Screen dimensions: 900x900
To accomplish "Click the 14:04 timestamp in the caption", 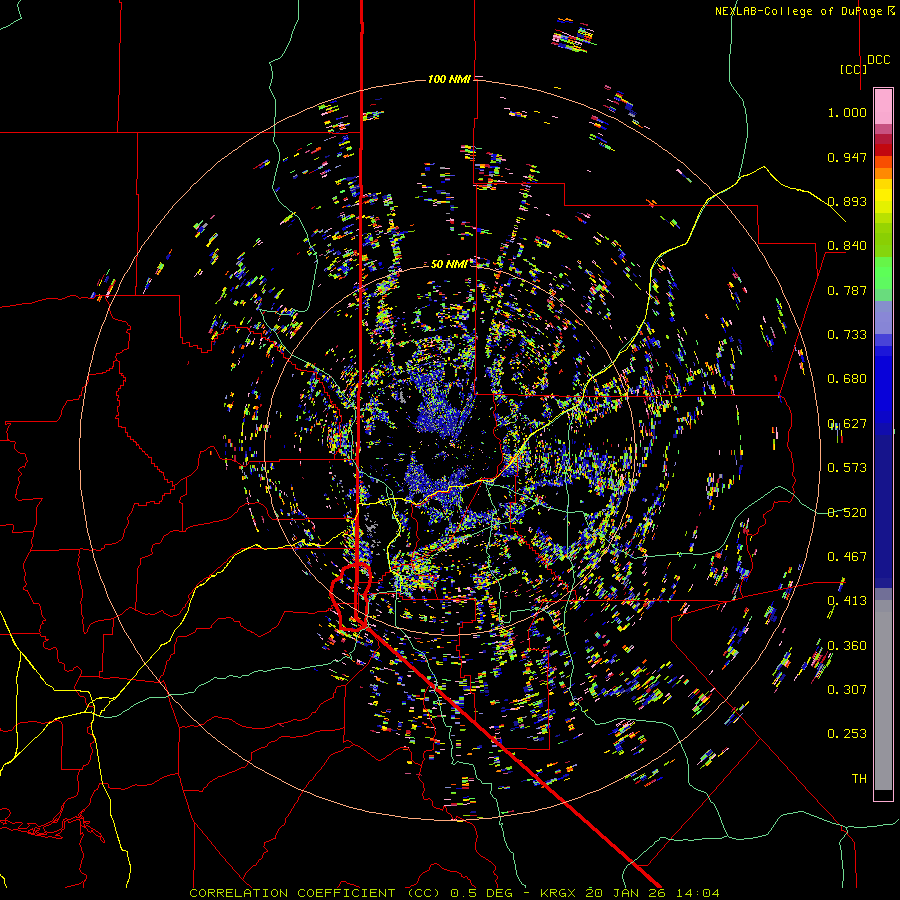I will point(699,893).
